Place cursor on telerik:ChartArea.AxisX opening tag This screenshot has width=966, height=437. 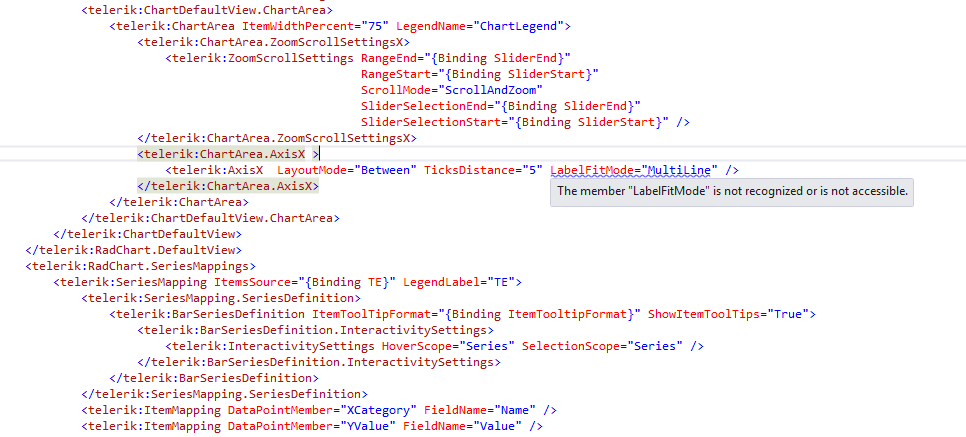point(228,154)
